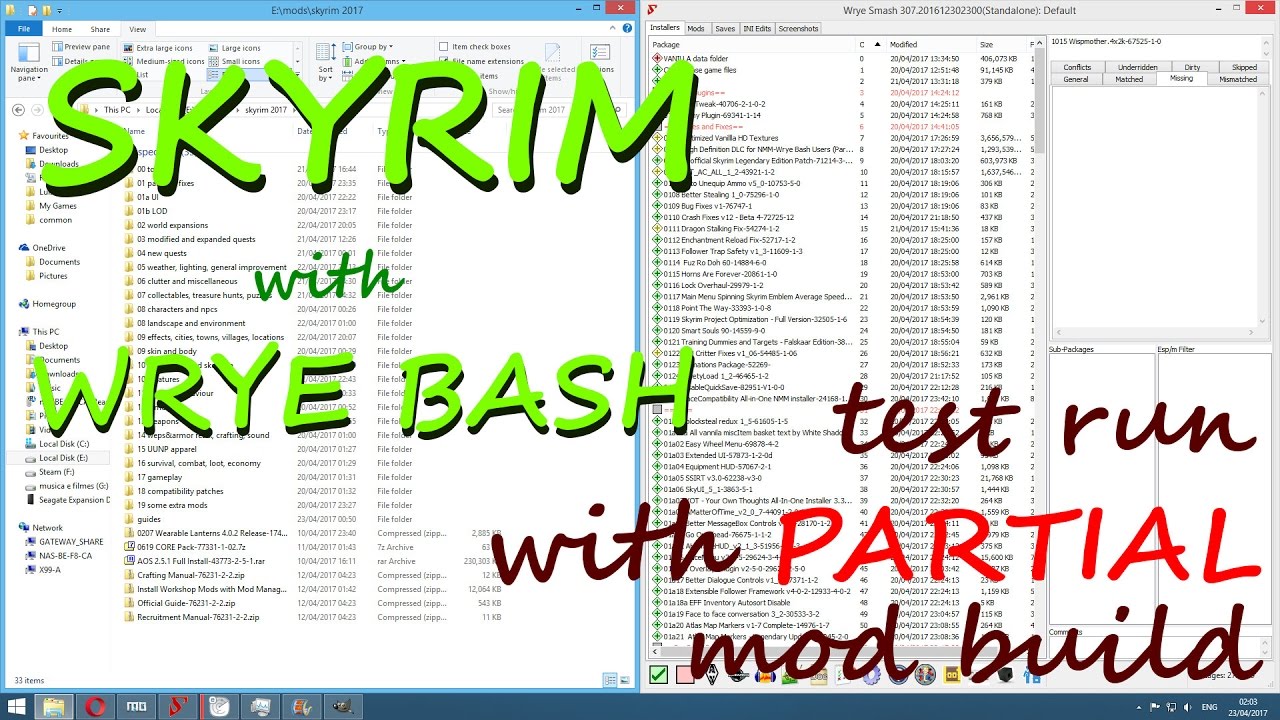
Task: Open Opera from the taskbar
Action: point(96,707)
